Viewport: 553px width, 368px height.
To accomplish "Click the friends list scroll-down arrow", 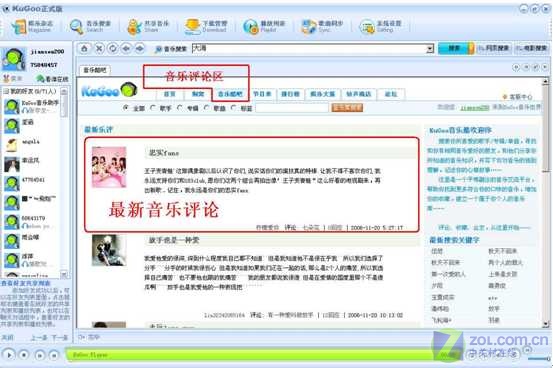I will pos(64,274).
